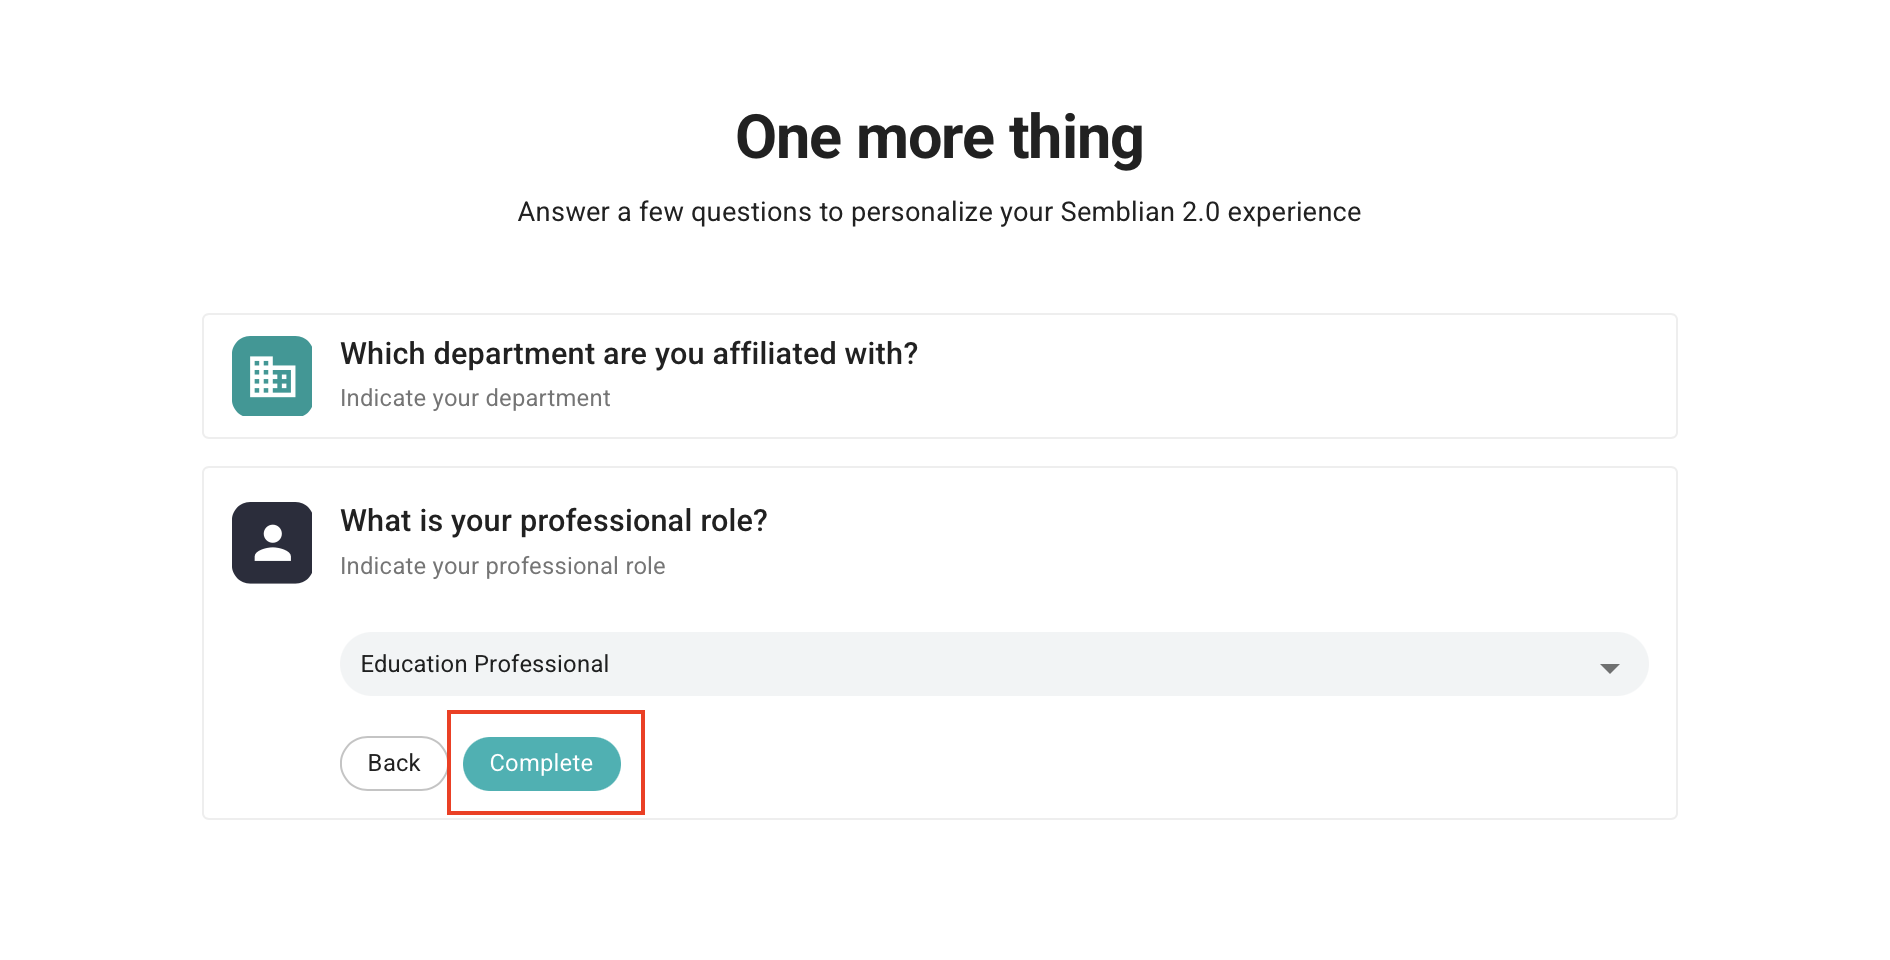
Task: Click 'Indicate your department' helper text
Action: pyautogui.click(x=474, y=397)
